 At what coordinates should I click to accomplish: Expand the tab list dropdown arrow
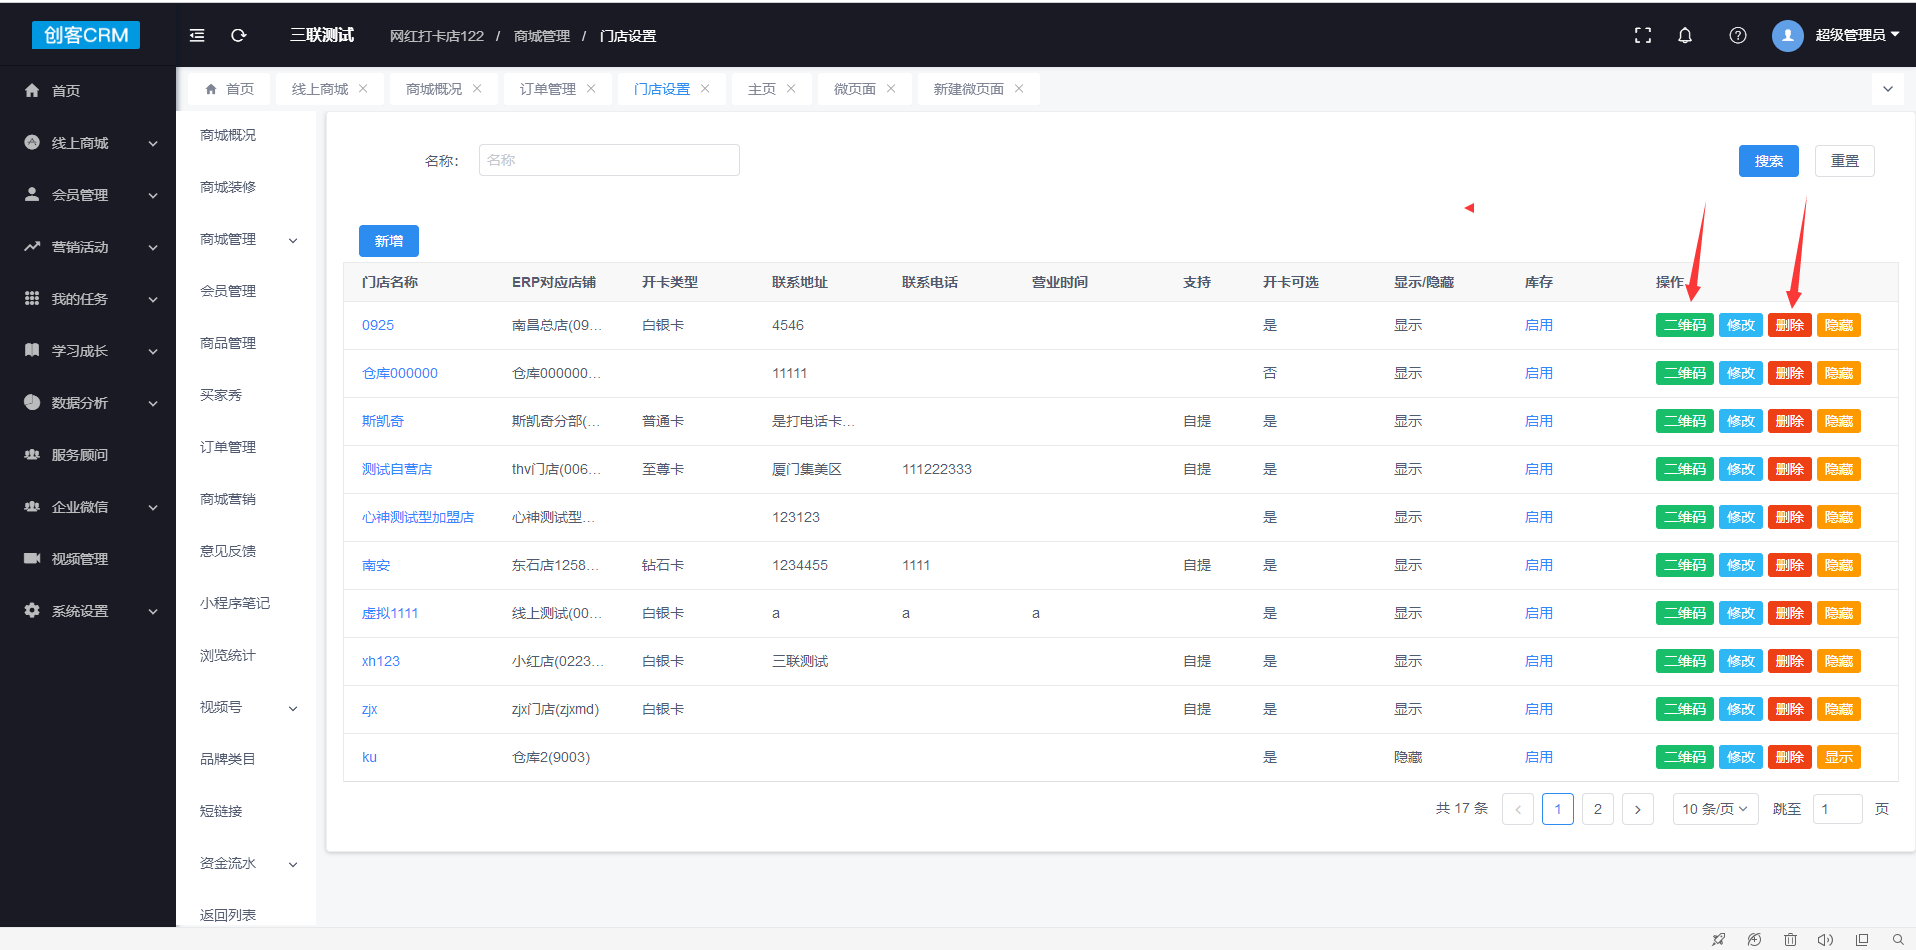[x=1887, y=89]
